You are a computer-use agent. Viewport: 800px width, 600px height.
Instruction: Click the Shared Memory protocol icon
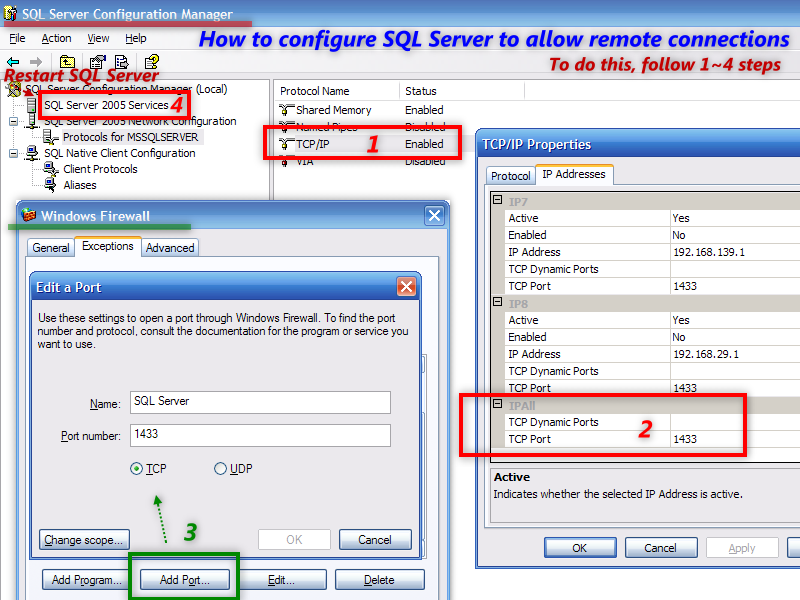pos(287,110)
